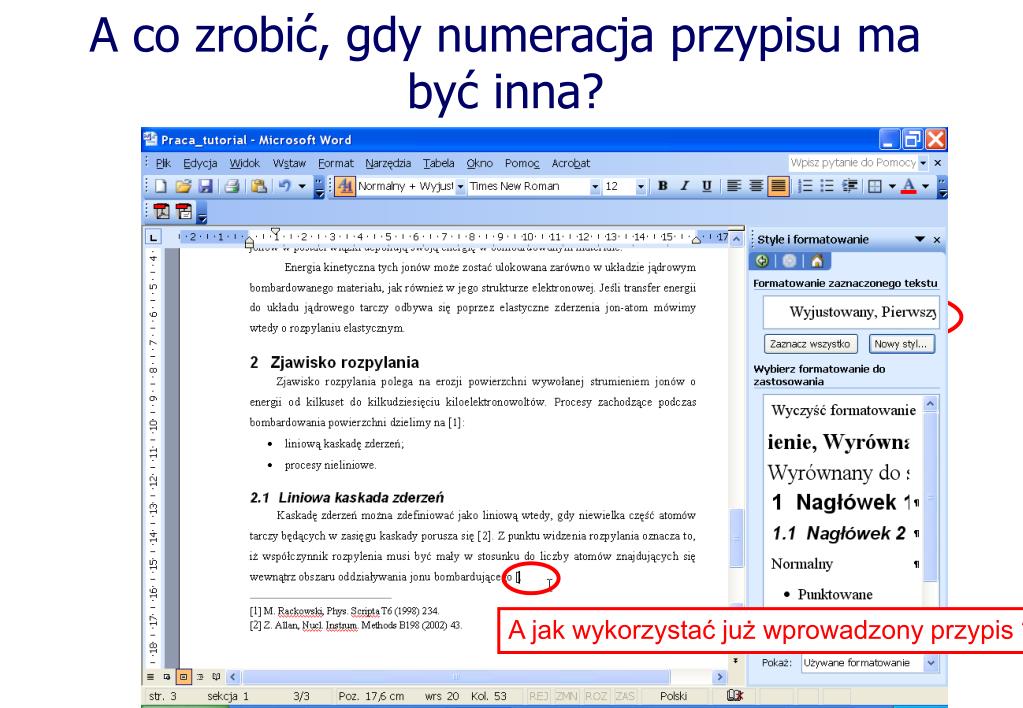The height and width of the screenshot is (708, 1023).
Task: Turn on bulleted list
Action: [x=827, y=186]
